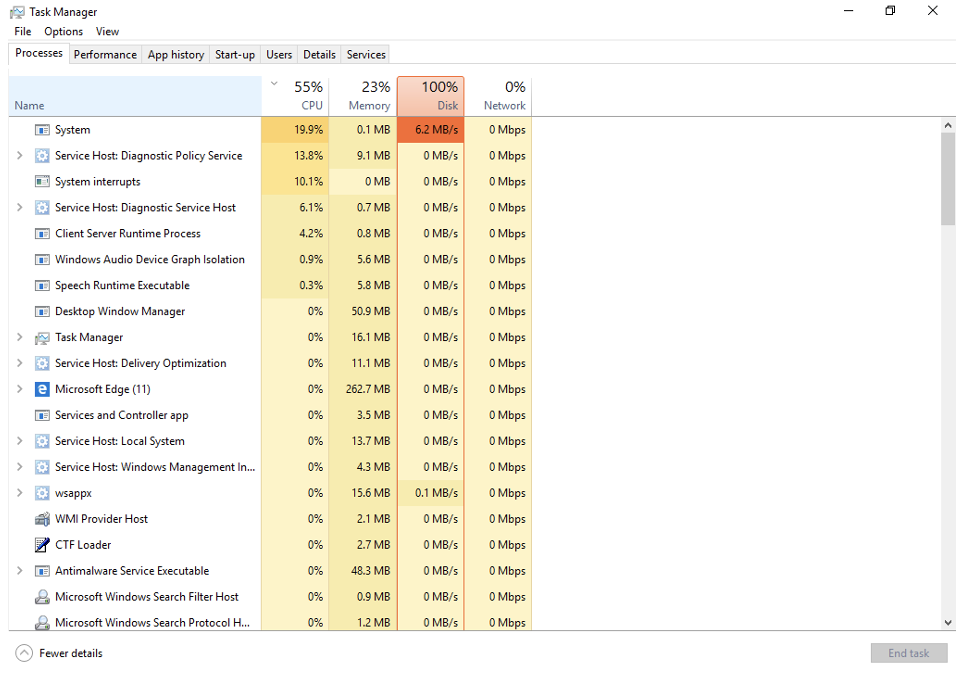This screenshot has height=682, width=976.
Task: Click the CTF Loader pen icon
Action: (42, 544)
